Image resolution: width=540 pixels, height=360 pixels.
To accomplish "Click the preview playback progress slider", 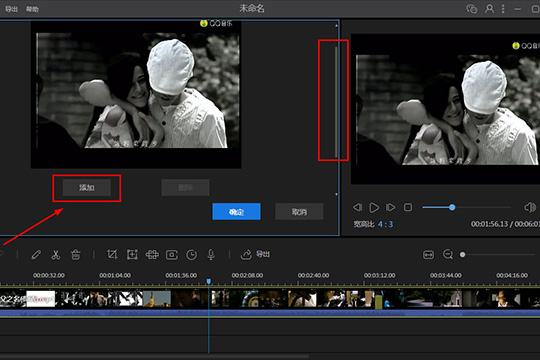I will point(466,207).
